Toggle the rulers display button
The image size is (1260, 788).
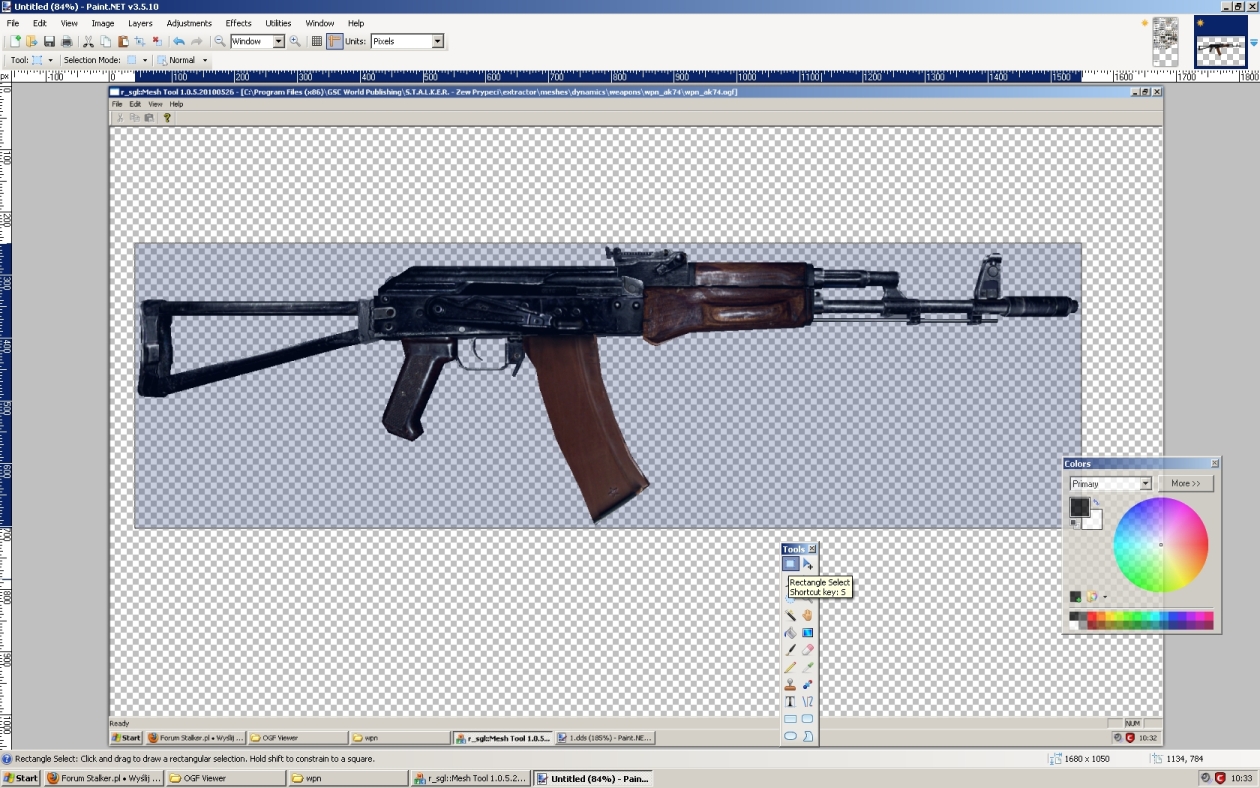(334, 41)
